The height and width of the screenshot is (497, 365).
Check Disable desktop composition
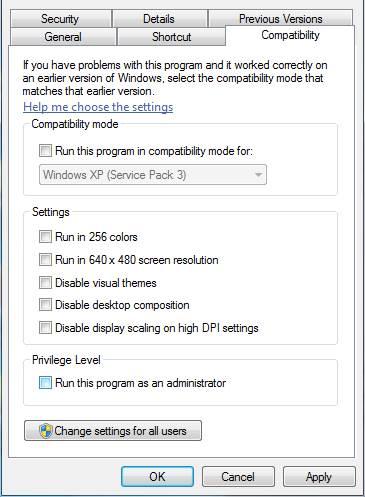pyautogui.click(x=45, y=305)
